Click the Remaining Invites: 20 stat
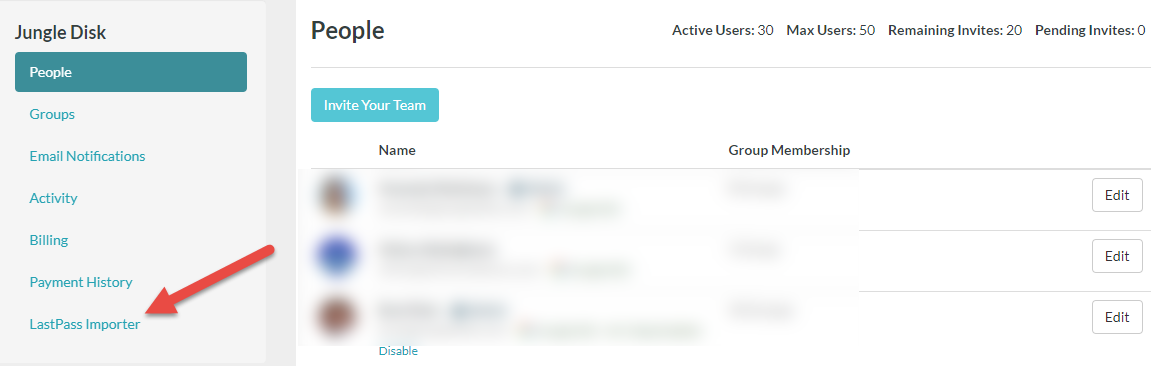1165x366 pixels. click(955, 30)
